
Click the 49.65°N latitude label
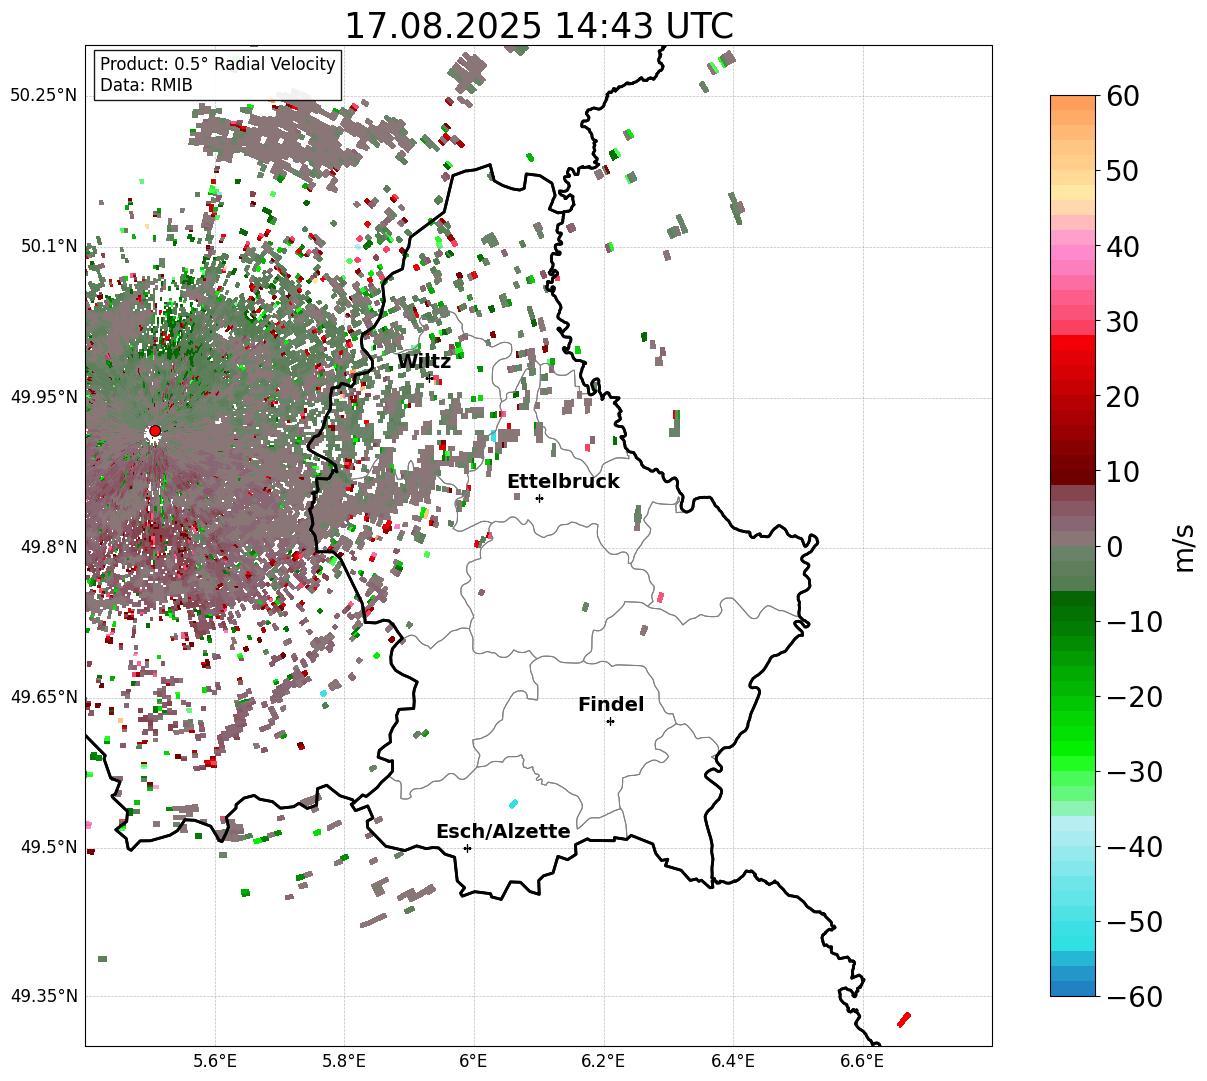43,697
